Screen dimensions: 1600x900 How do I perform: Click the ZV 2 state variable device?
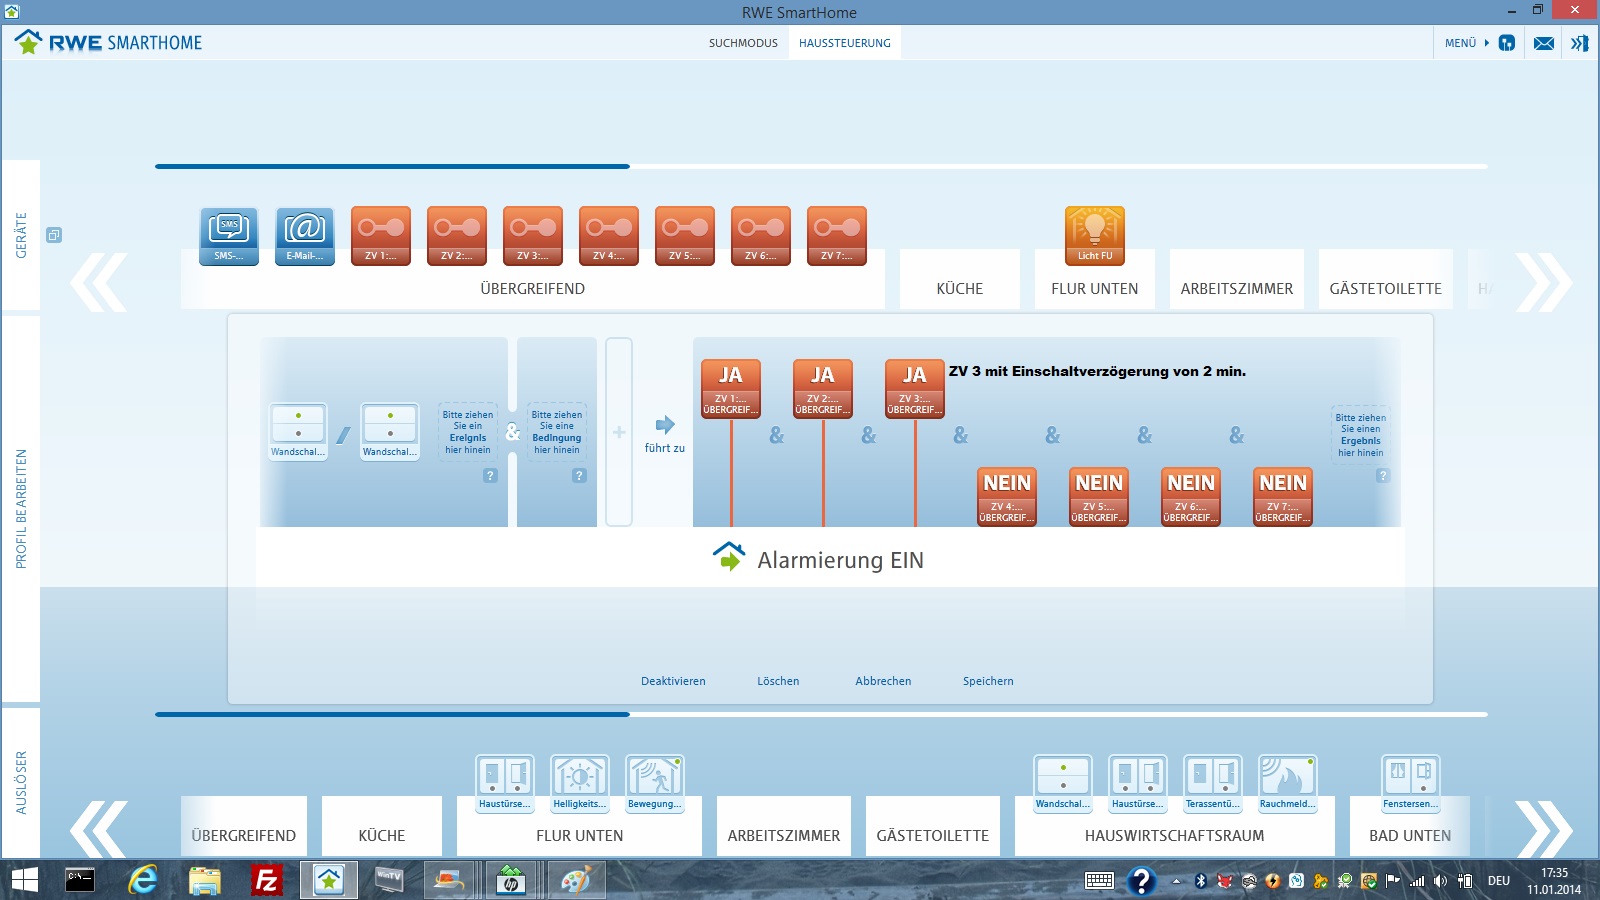tap(457, 236)
